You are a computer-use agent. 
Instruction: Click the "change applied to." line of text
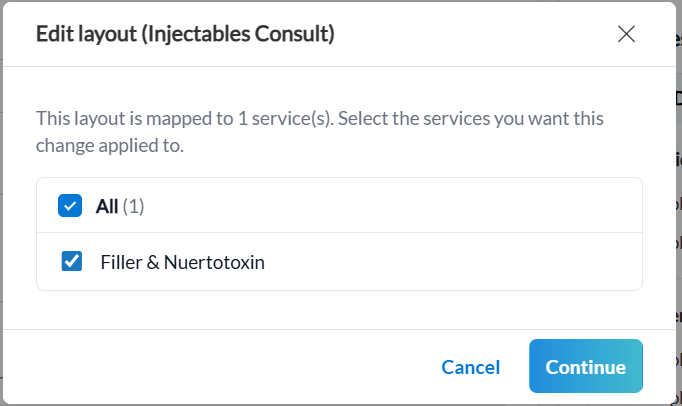click(110, 146)
